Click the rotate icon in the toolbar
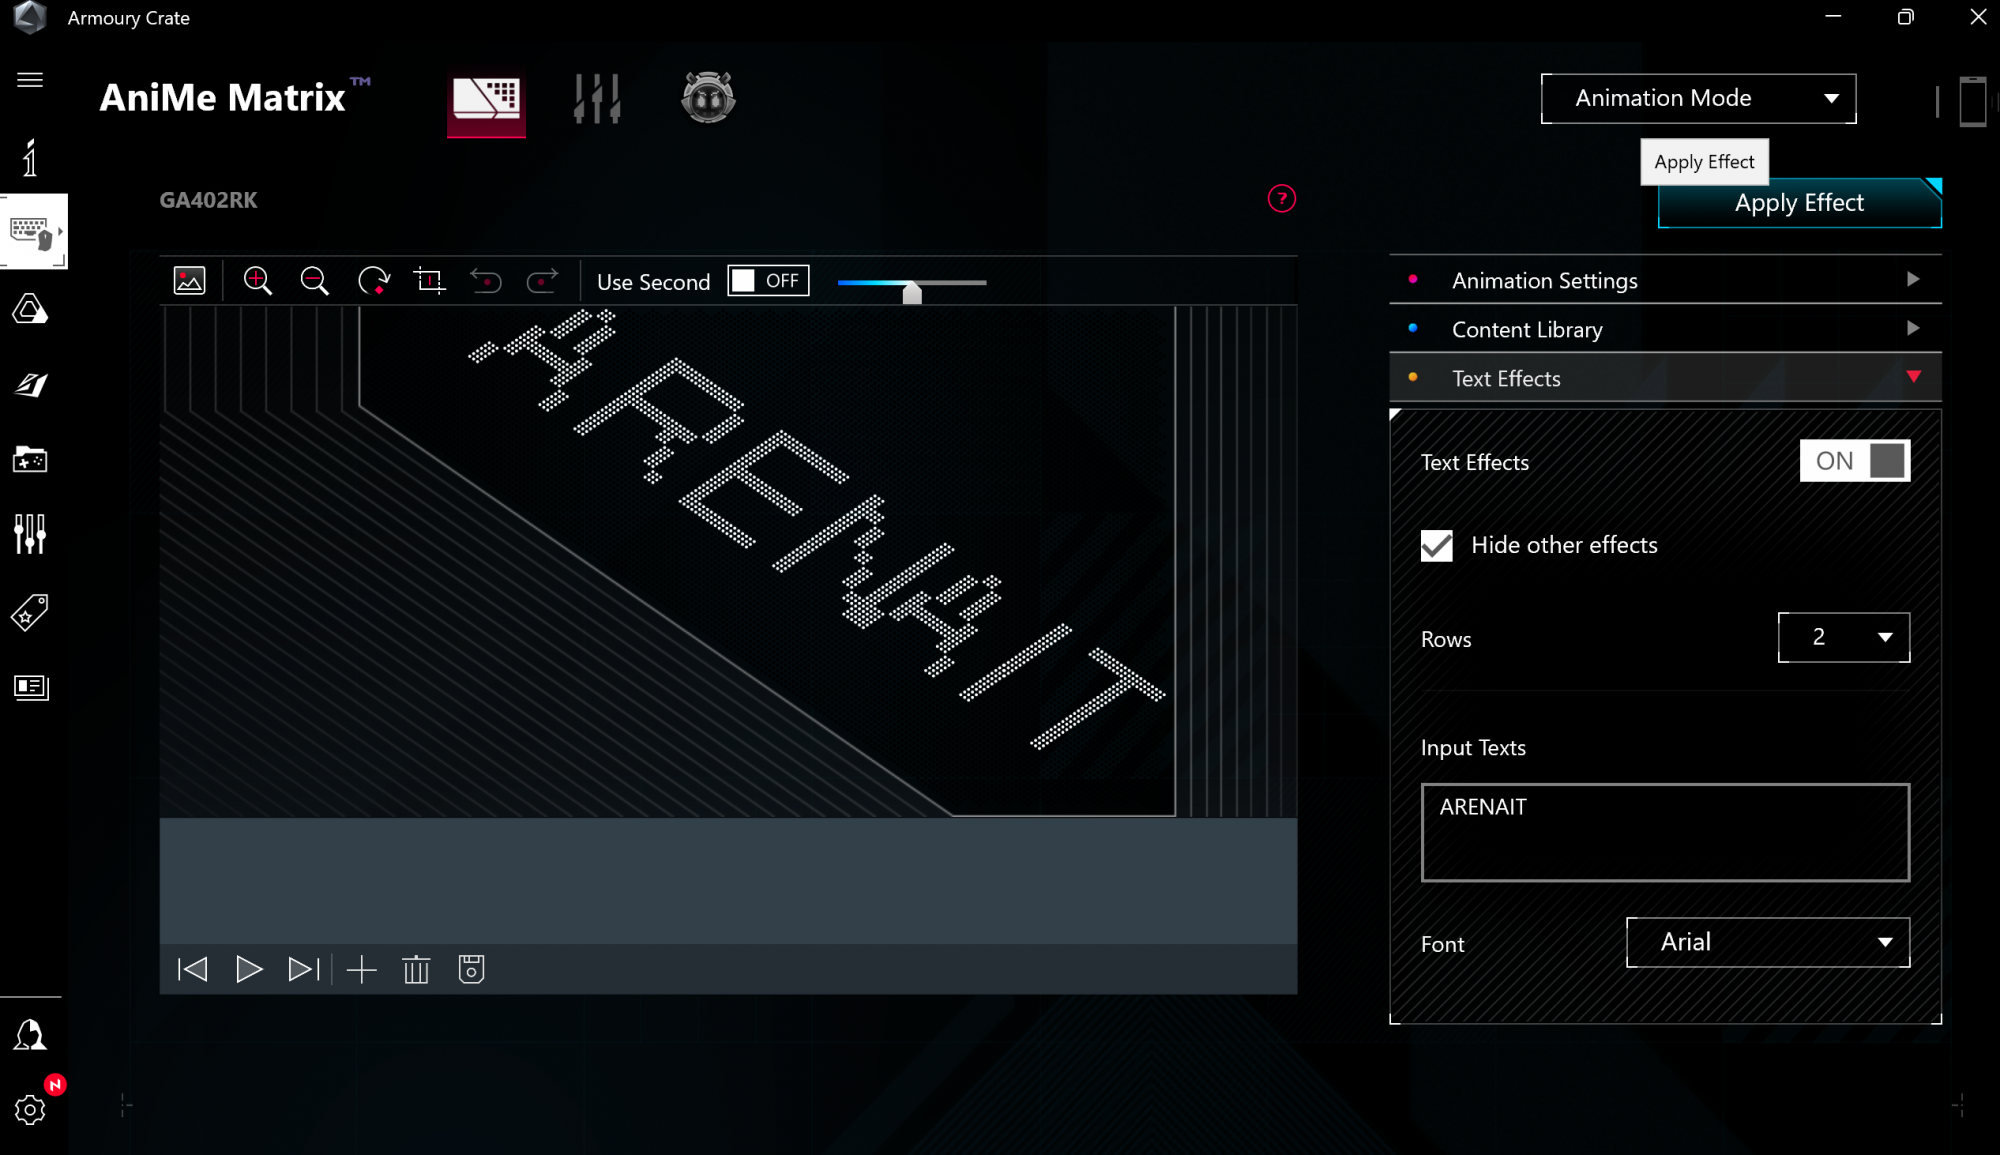The image size is (2000, 1155). pyautogui.click(x=373, y=281)
